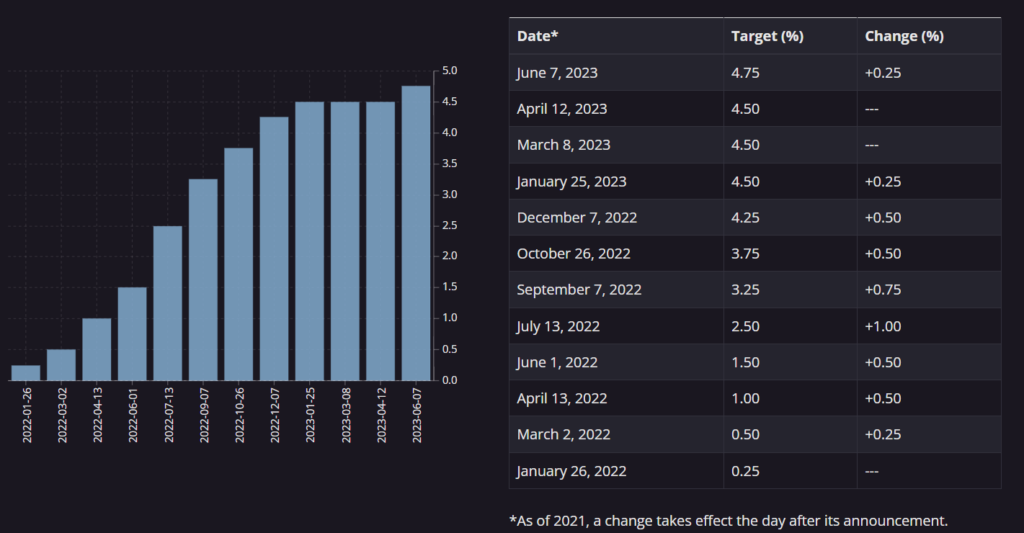The width and height of the screenshot is (1024, 533).
Task: Click the +1.00 change value
Action: pyautogui.click(x=883, y=326)
